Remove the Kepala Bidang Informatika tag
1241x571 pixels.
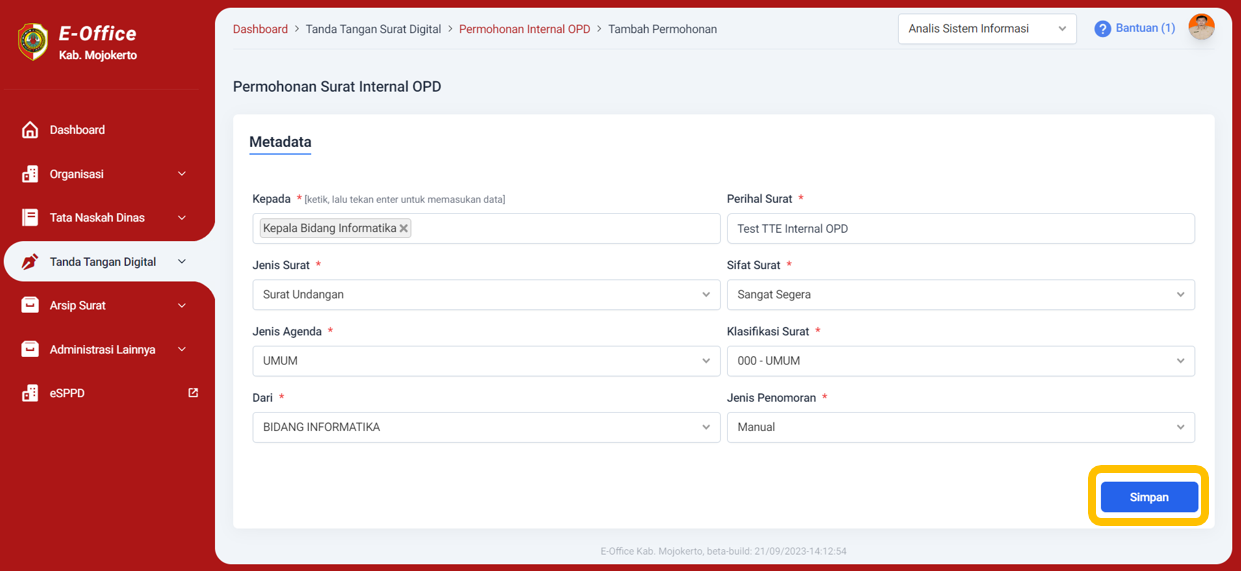404,229
